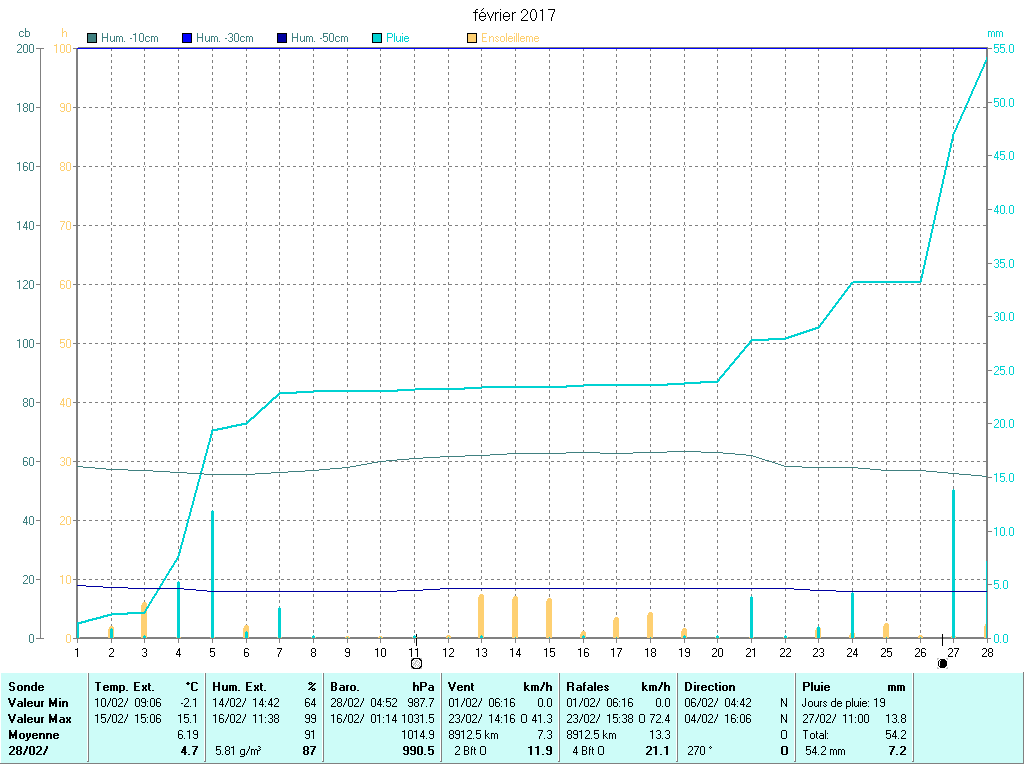This screenshot has width=1024, height=764.
Task: Click the tall rain bar on day 27
Action: 953,560
